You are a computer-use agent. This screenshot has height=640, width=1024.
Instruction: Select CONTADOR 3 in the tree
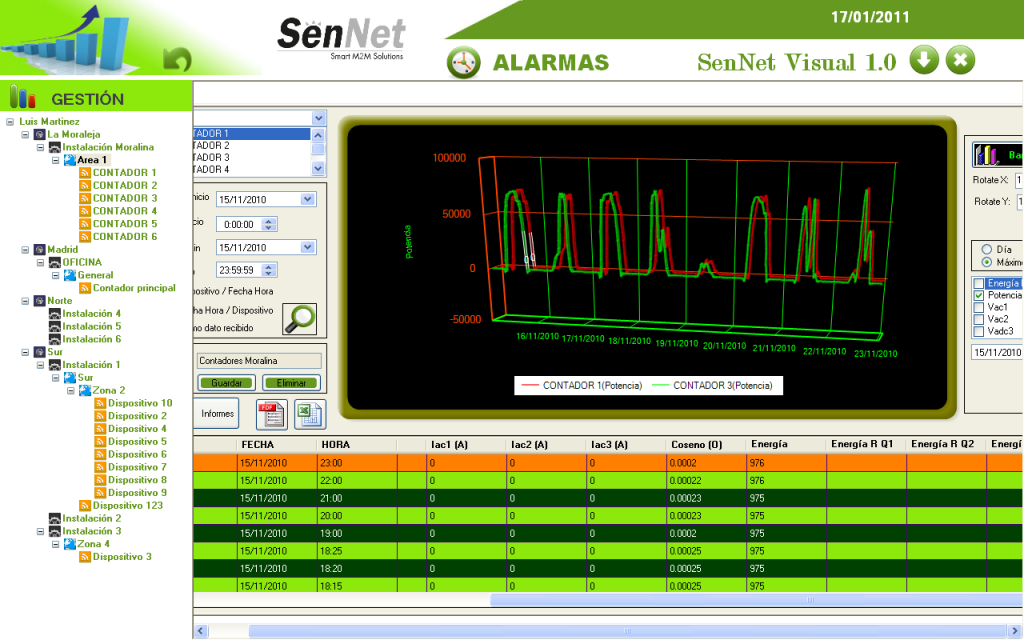pyautogui.click(x=124, y=198)
